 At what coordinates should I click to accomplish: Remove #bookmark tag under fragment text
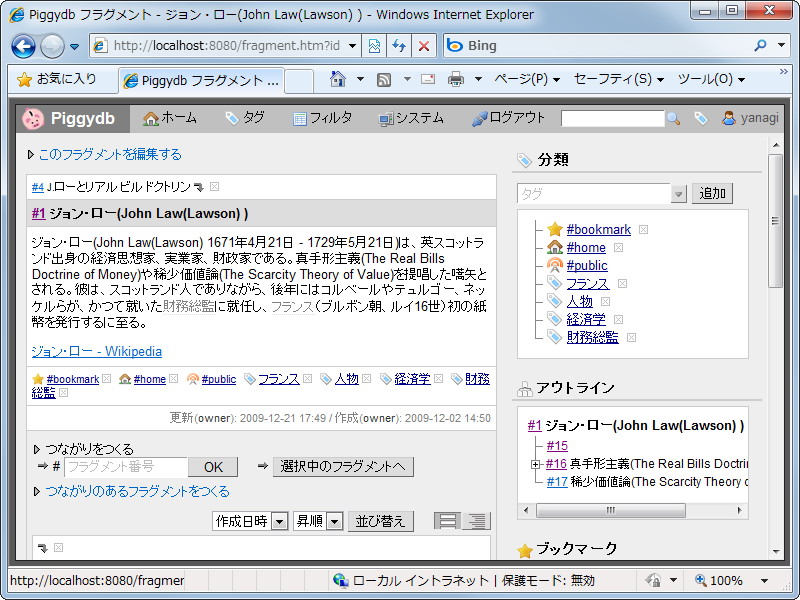pyautogui.click(x=106, y=379)
